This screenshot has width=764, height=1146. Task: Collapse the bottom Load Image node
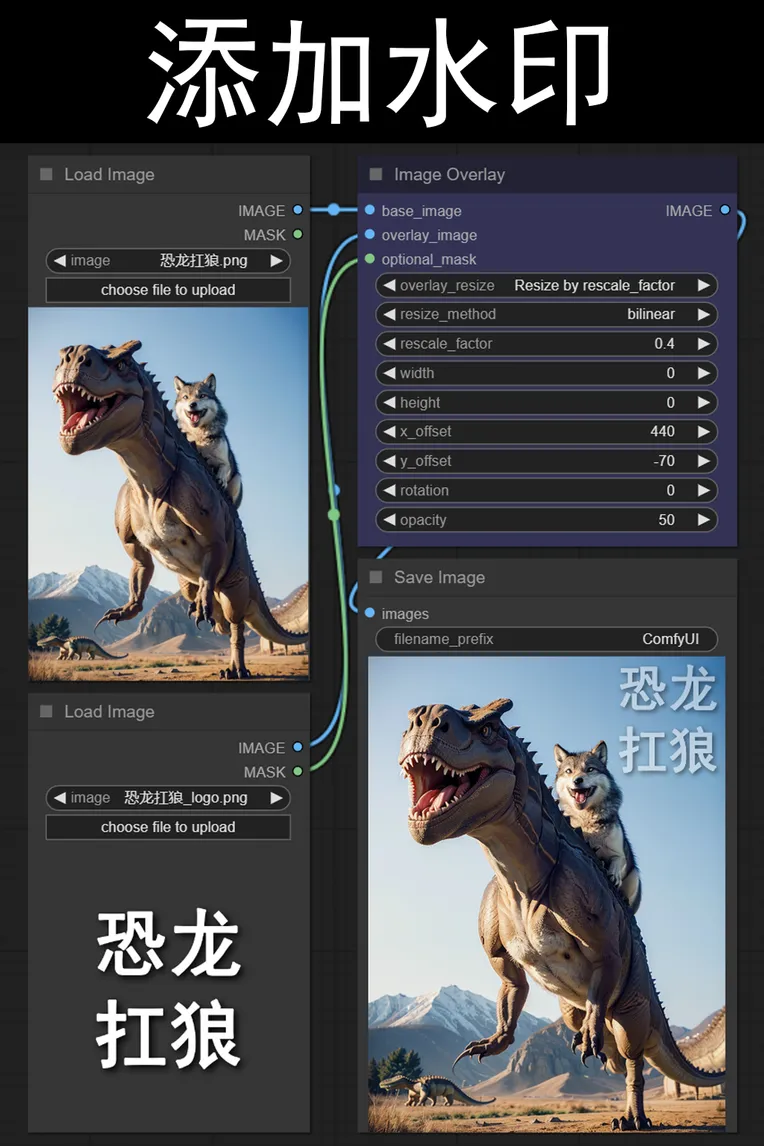pos(46,711)
